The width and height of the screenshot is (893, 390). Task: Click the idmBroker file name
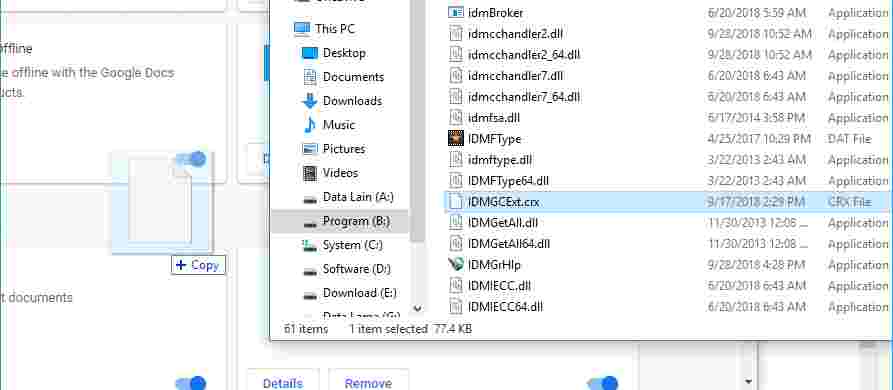pyautogui.click(x=495, y=13)
